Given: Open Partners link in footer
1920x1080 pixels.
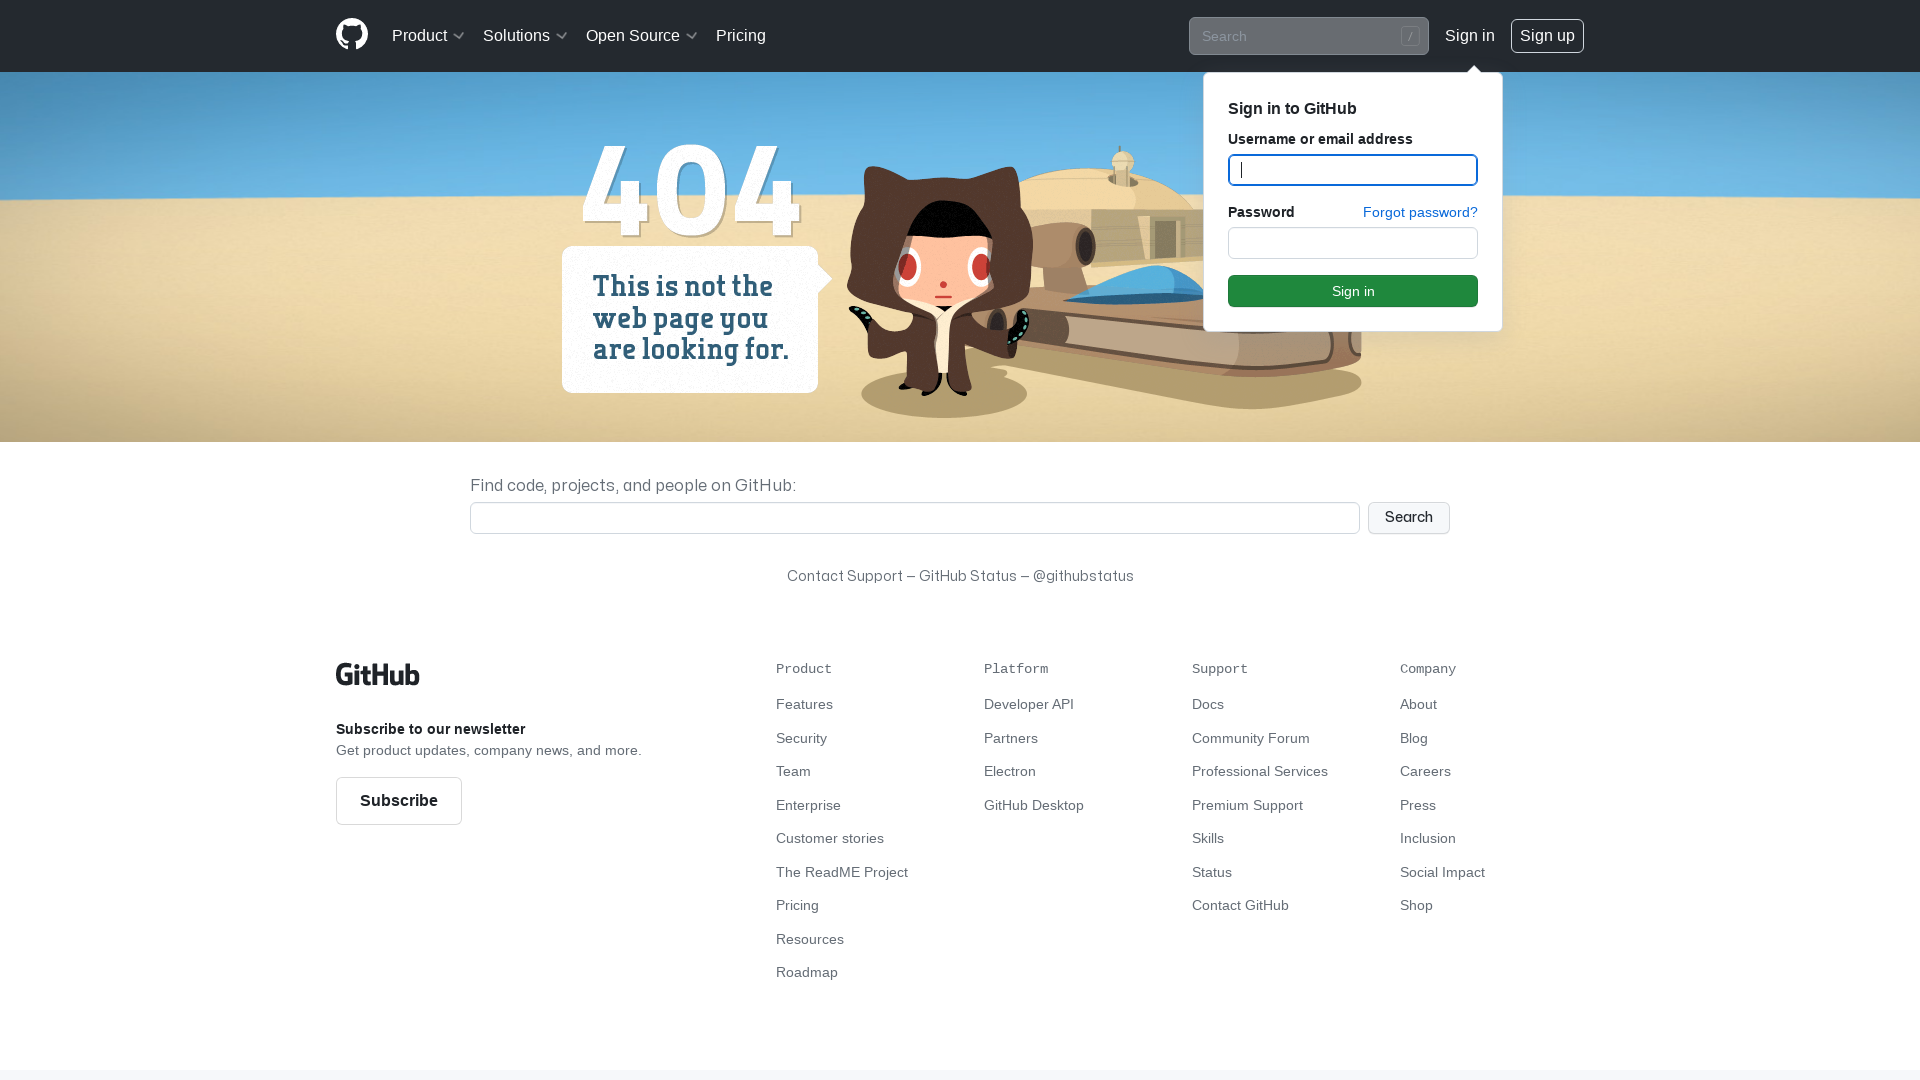Looking at the screenshot, I should (x=1011, y=738).
